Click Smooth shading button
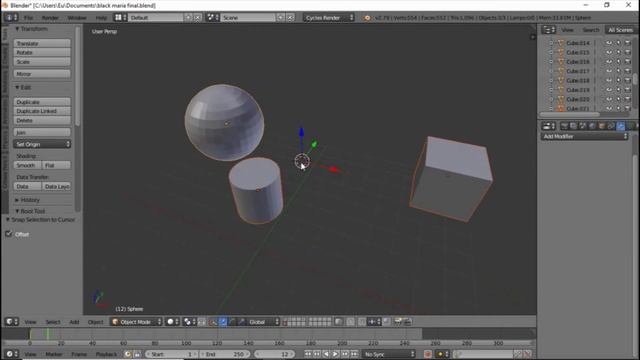Image resolution: width=640 pixels, height=360 pixels. 27,165
